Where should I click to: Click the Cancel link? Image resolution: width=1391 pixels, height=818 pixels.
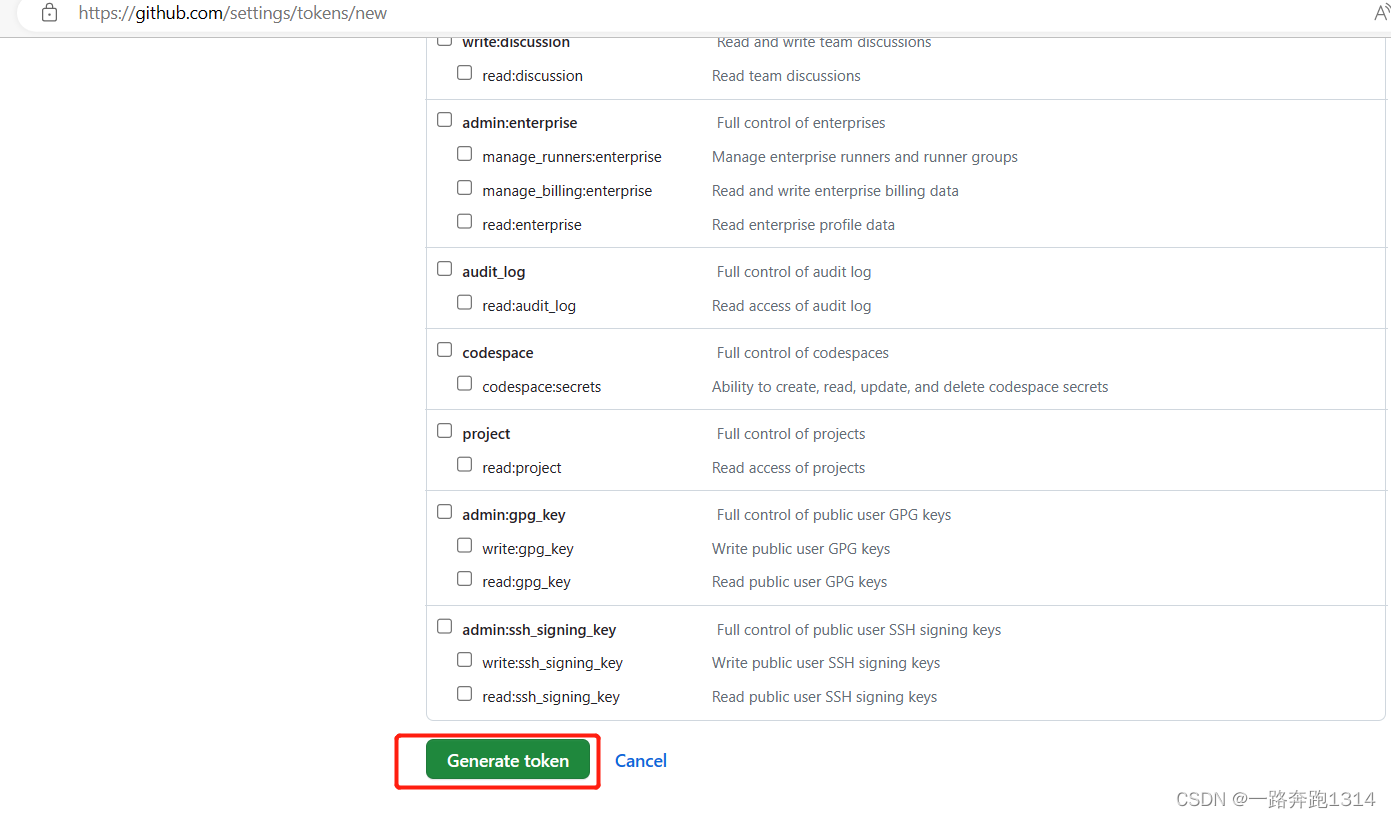640,760
